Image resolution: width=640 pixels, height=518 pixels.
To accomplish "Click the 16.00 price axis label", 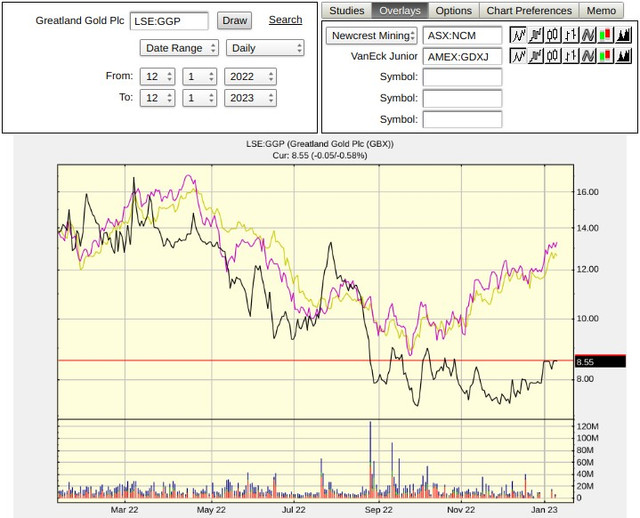I will tap(587, 192).
